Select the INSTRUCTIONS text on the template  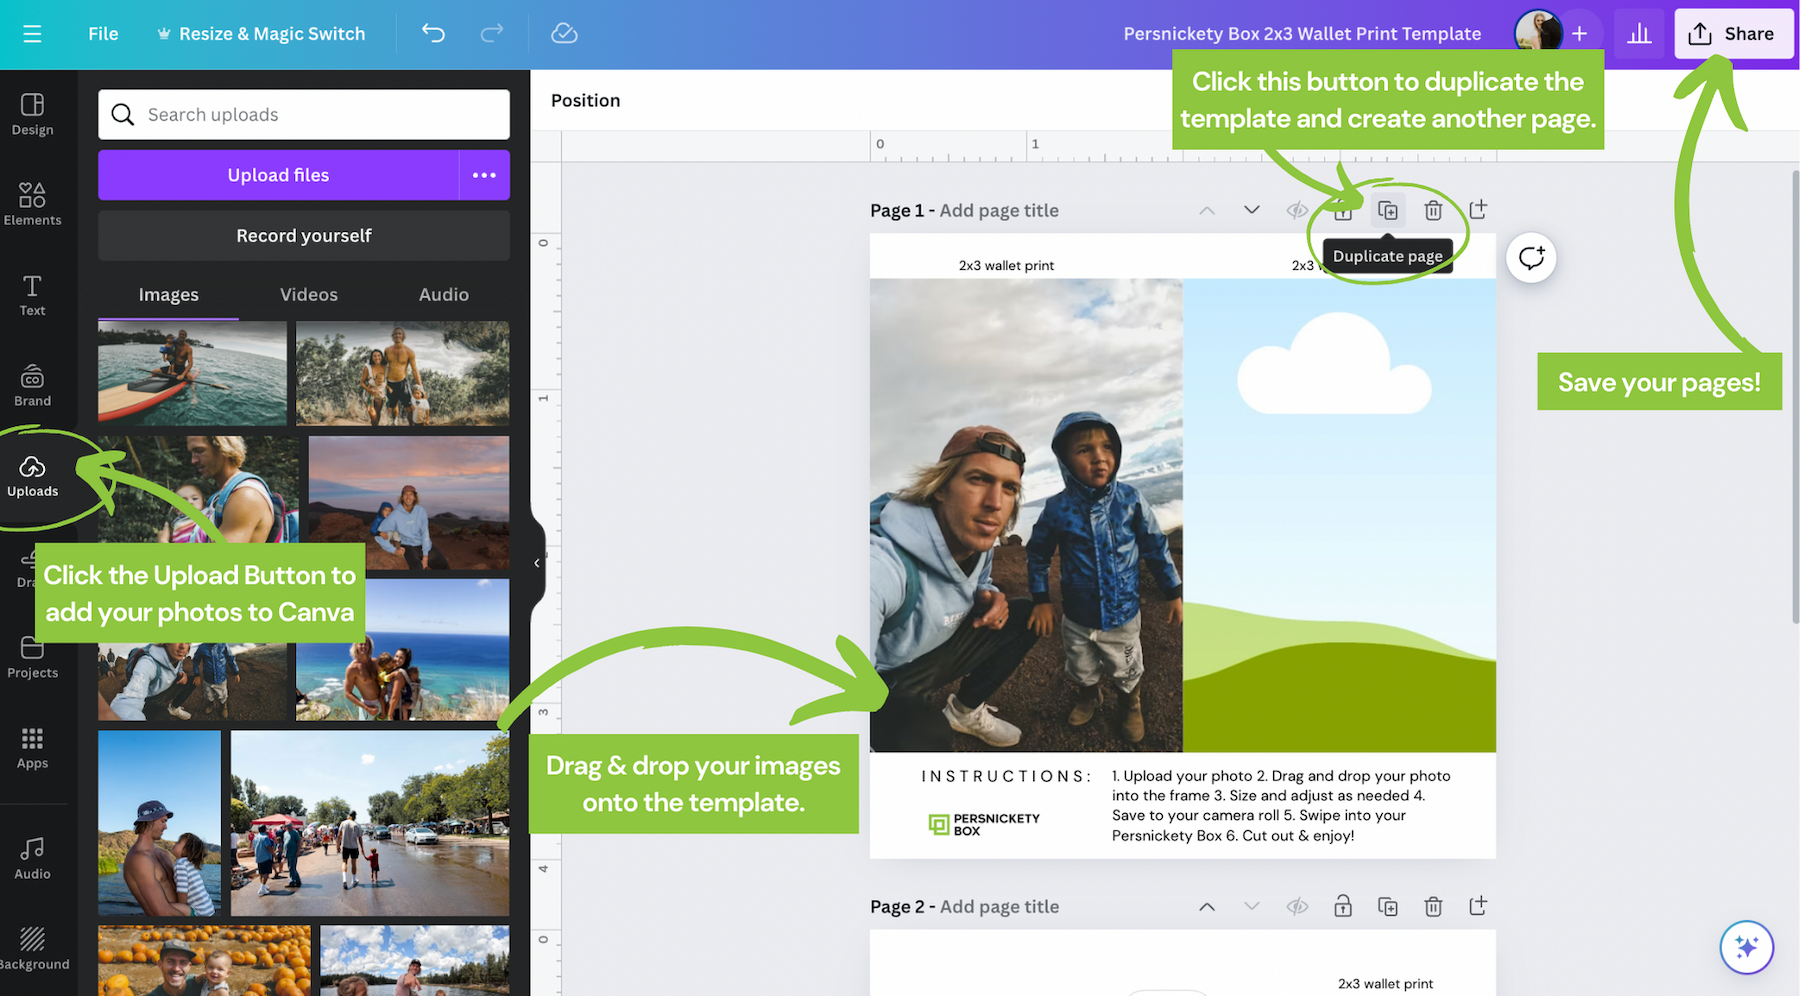[x=1006, y=776]
